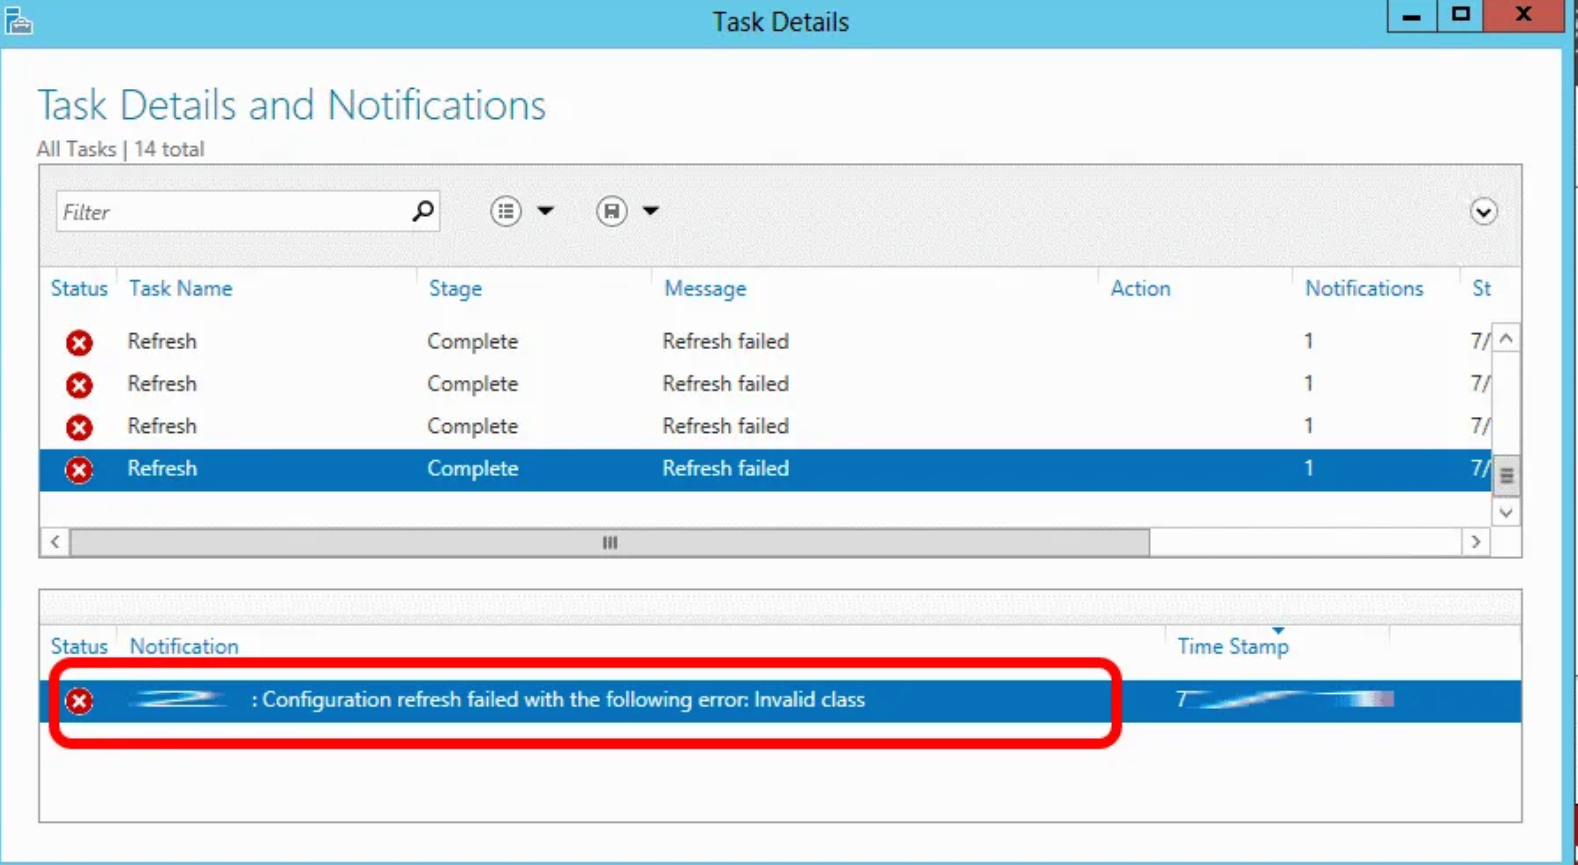The width and height of the screenshot is (1578, 865).
Task: Sort by the Status column header in the tasks list
Action: click(79, 288)
